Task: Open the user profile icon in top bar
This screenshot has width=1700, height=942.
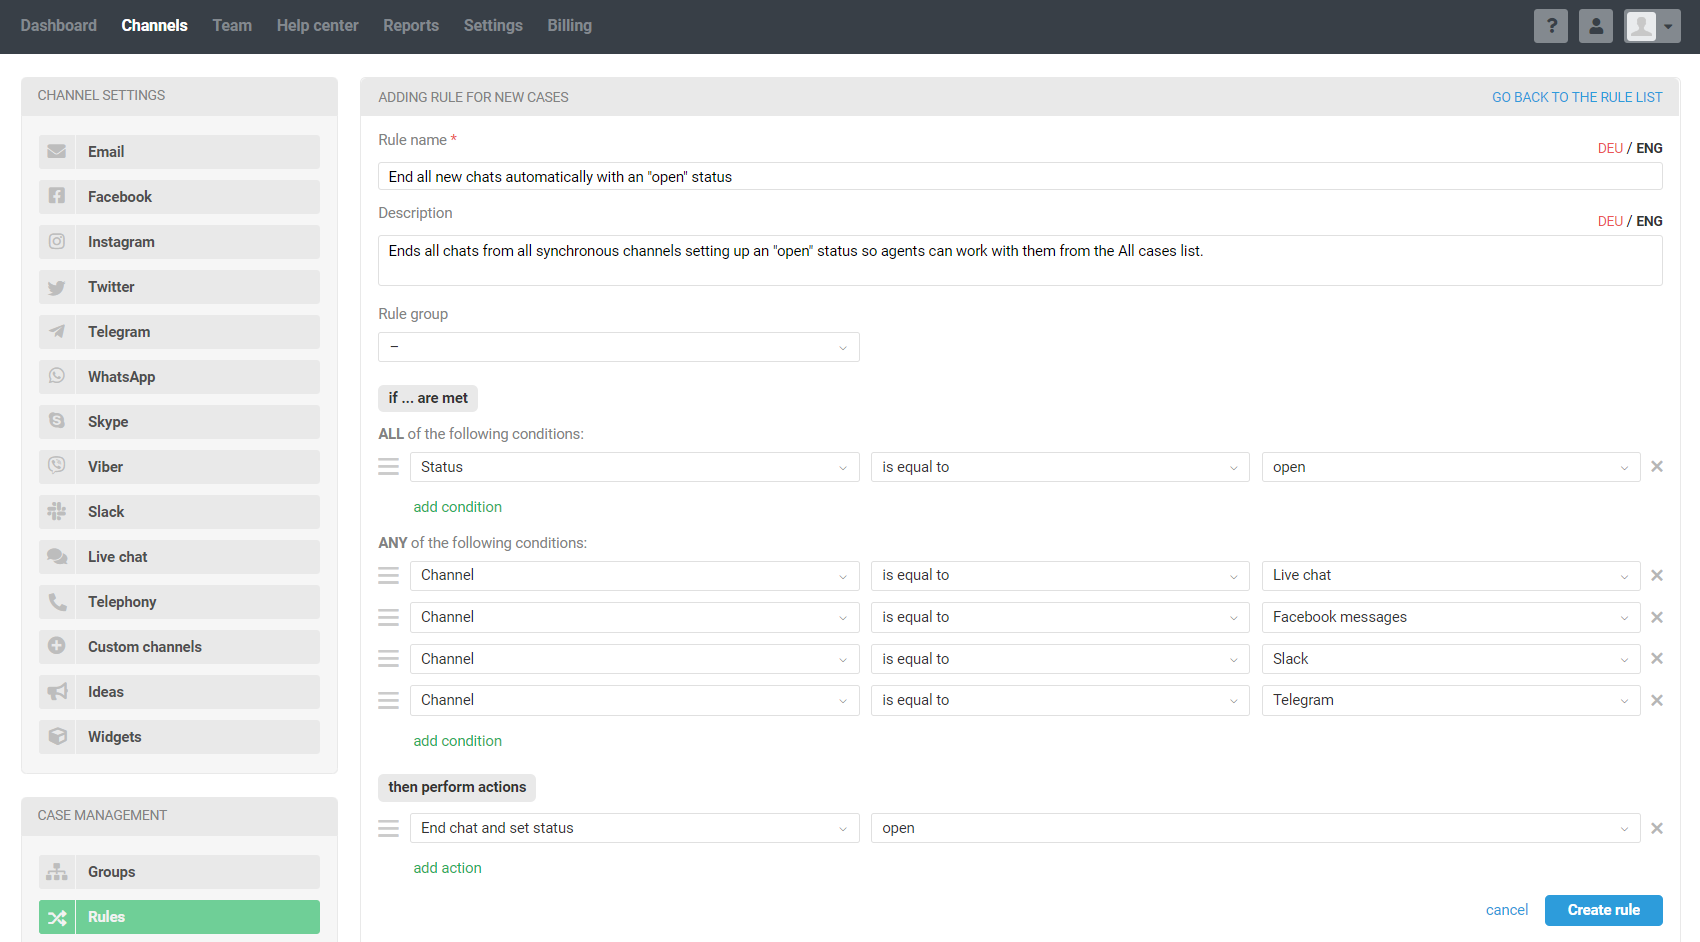Action: point(1596,26)
